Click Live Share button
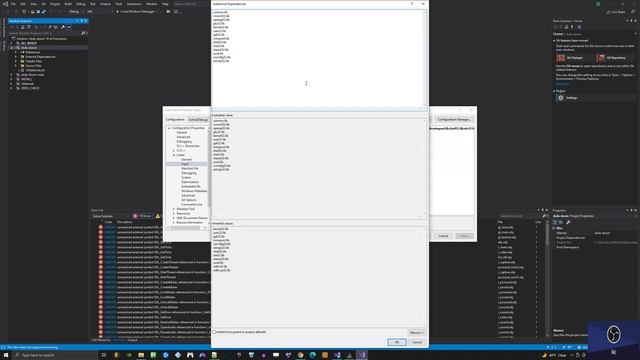Image resolution: width=640 pixels, height=360 pixels. point(616,12)
